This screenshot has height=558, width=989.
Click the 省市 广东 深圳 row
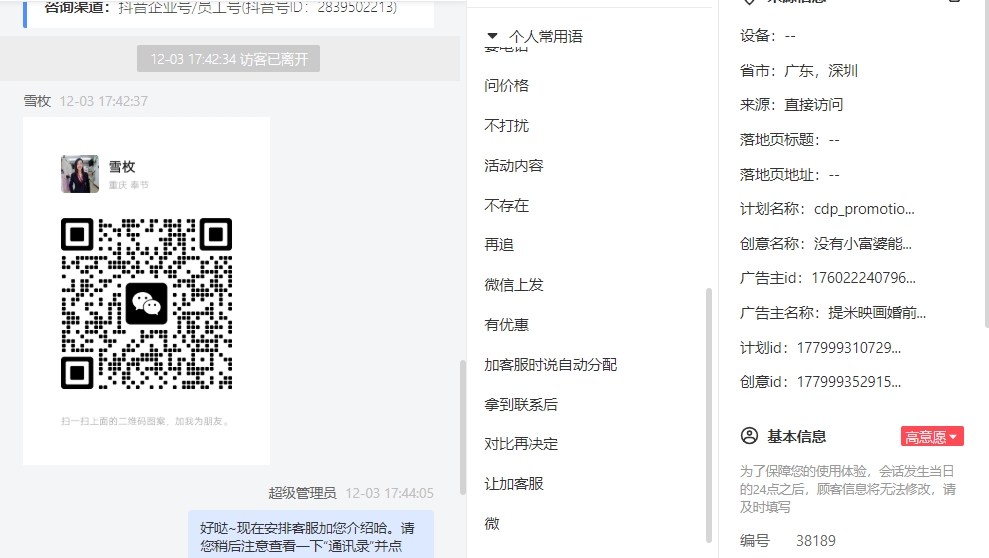[799, 71]
